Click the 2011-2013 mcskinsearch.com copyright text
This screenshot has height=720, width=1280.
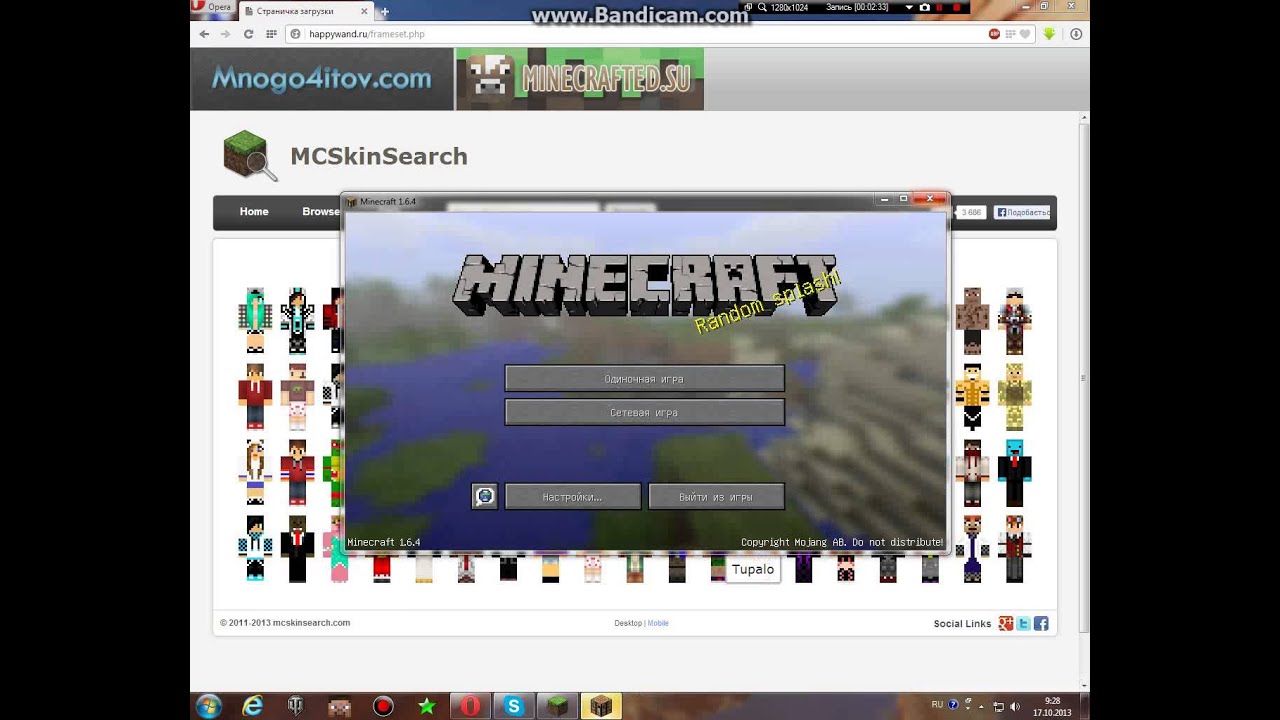285,623
